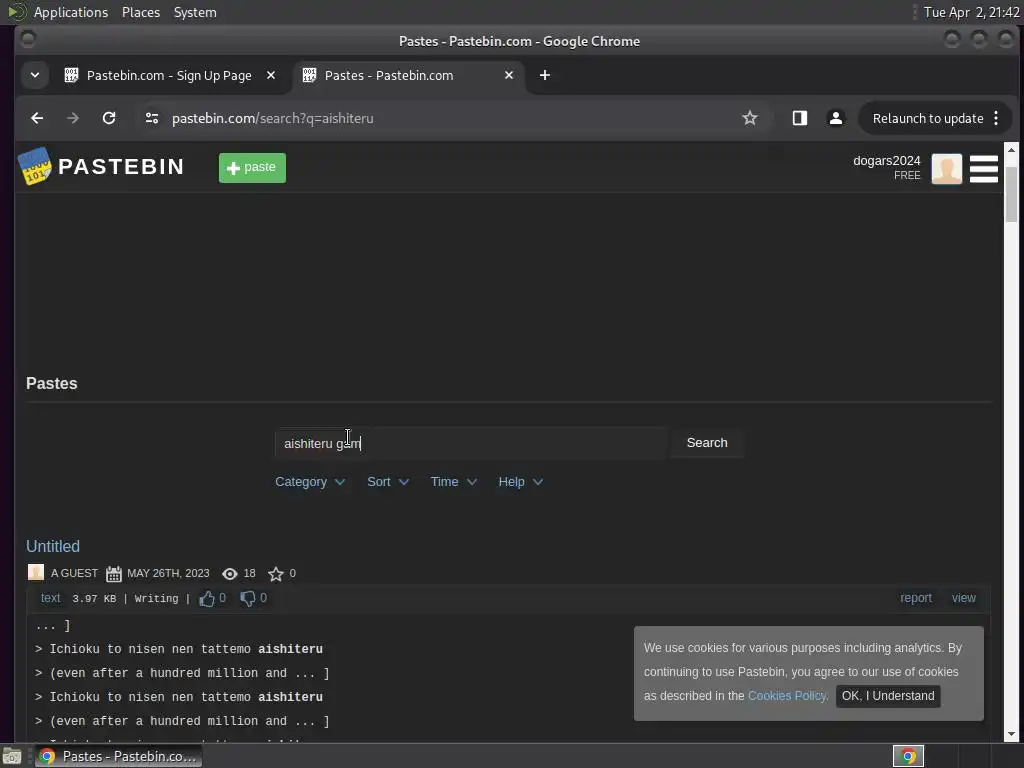Click the report link
1024x768 pixels.
[x=916, y=598]
